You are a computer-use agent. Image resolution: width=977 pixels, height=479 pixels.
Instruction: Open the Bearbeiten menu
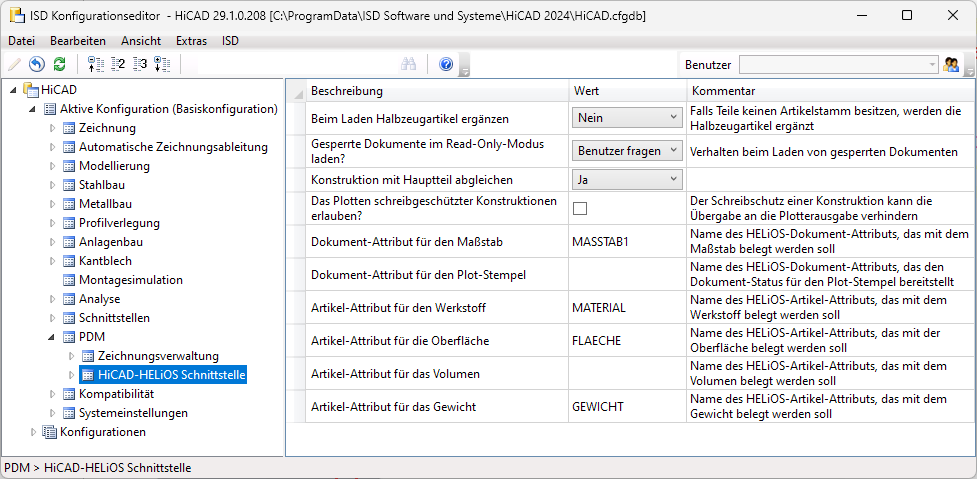[78, 41]
